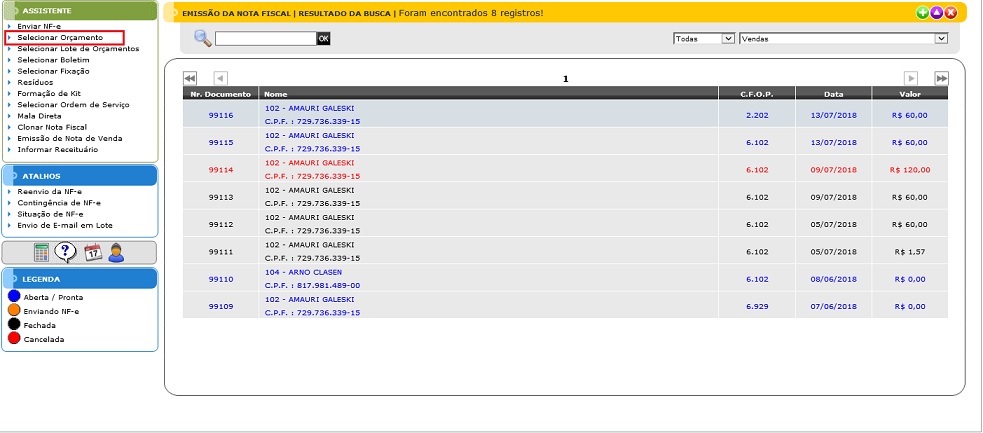
Task: Open the Todas status dropdown
Action: [704, 38]
